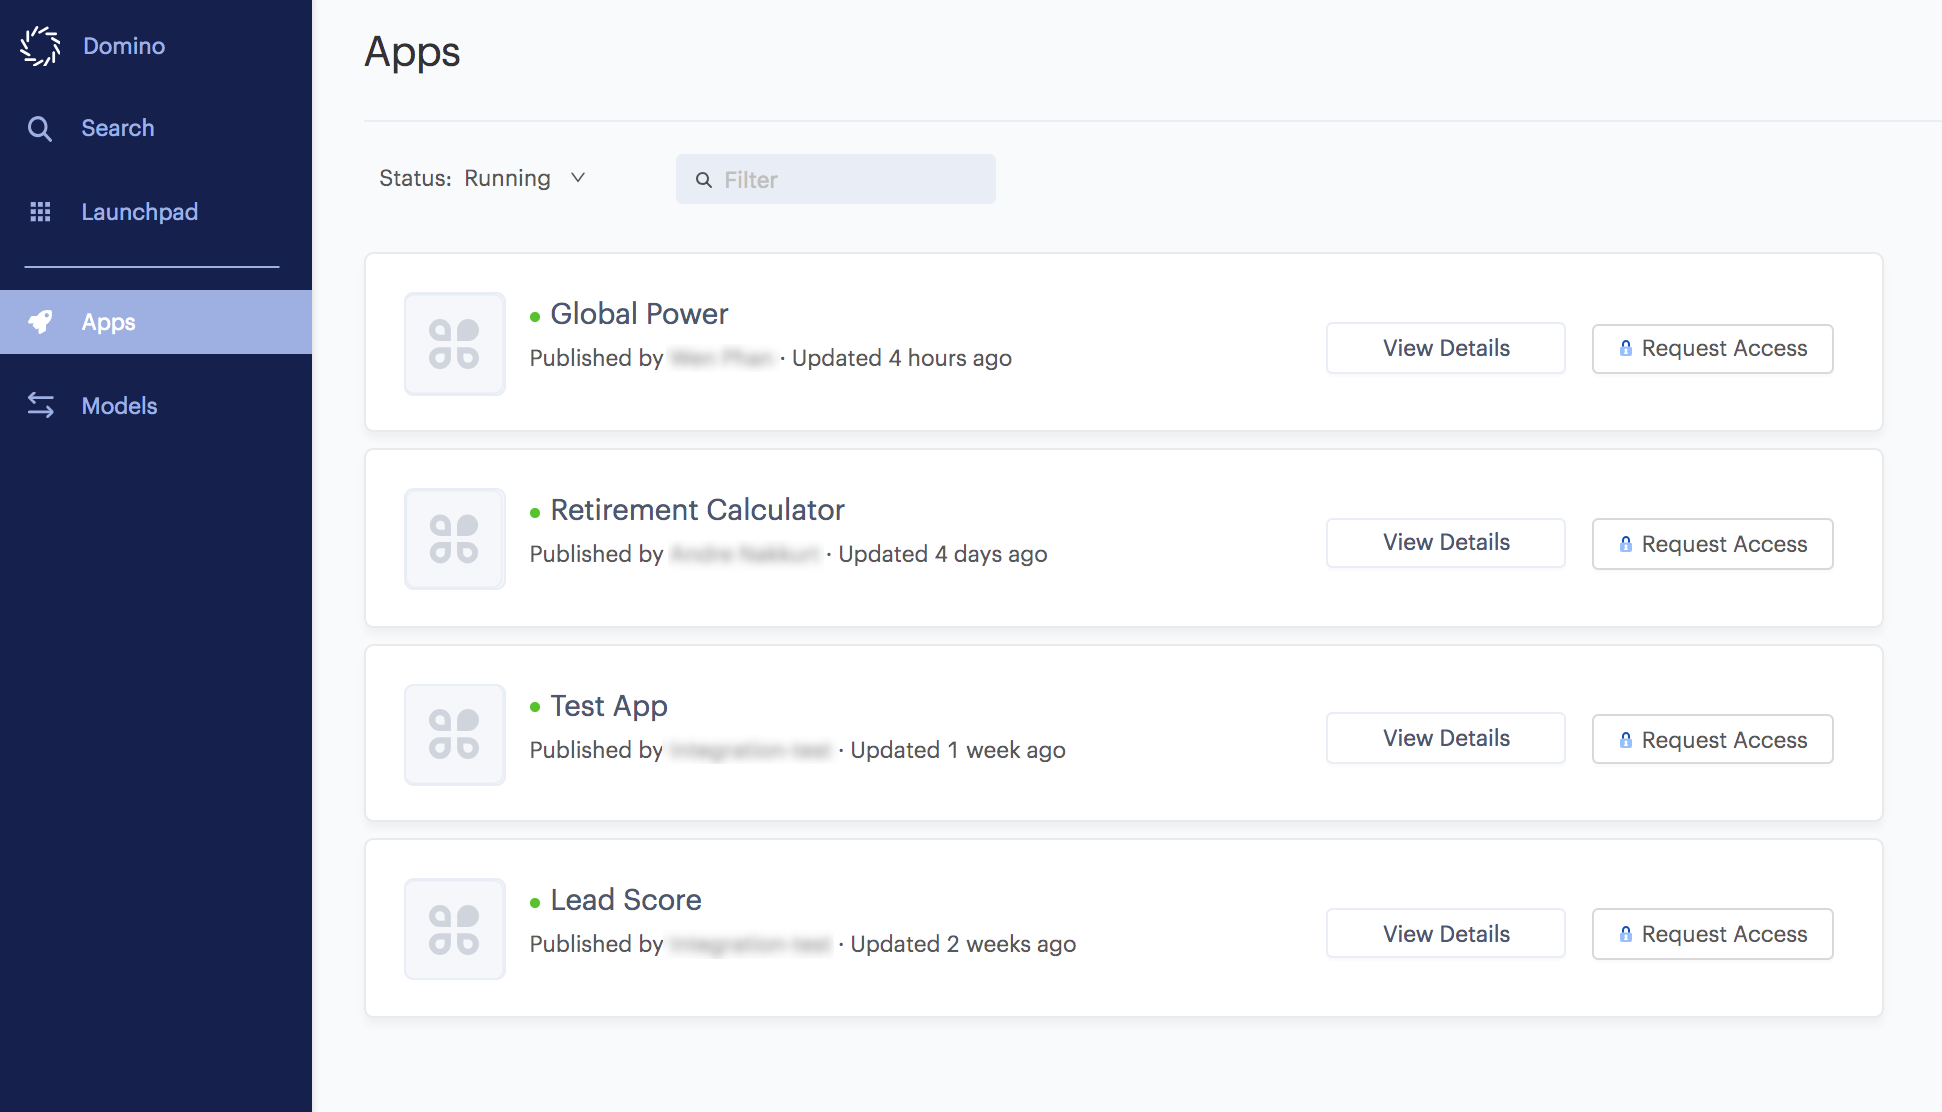The width and height of the screenshot is (1942, 1112).
Task: Click green status dot on Global Power
Action: click(x=534, y=312)
